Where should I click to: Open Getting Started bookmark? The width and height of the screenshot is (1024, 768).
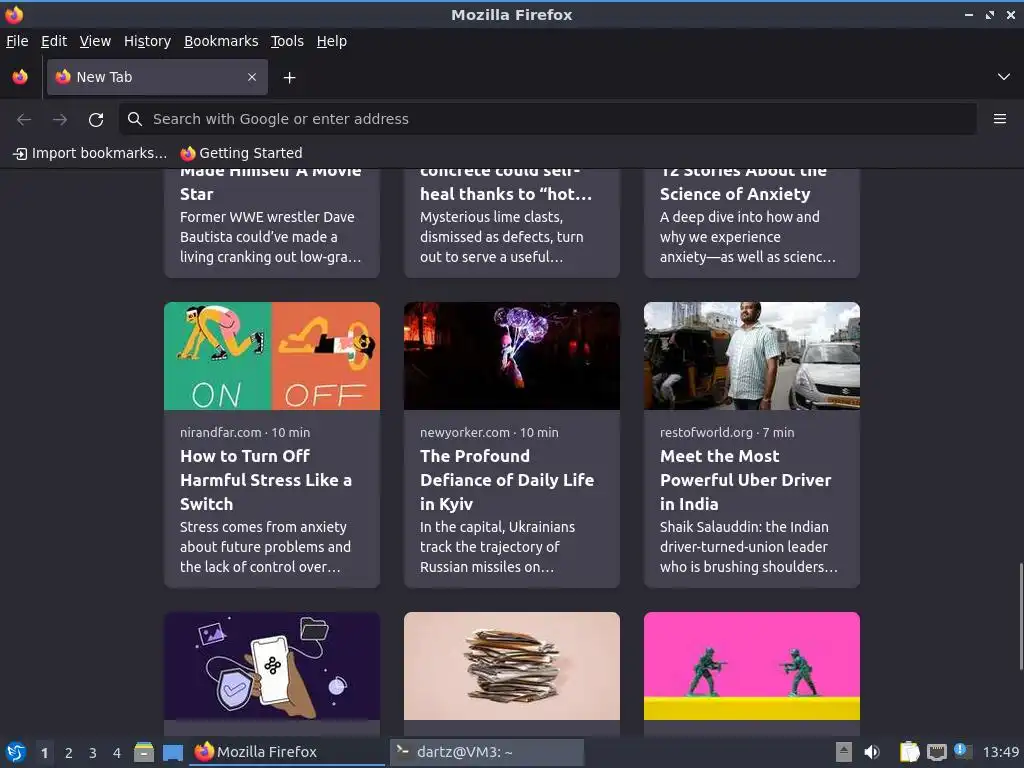[x=242, y=153]
